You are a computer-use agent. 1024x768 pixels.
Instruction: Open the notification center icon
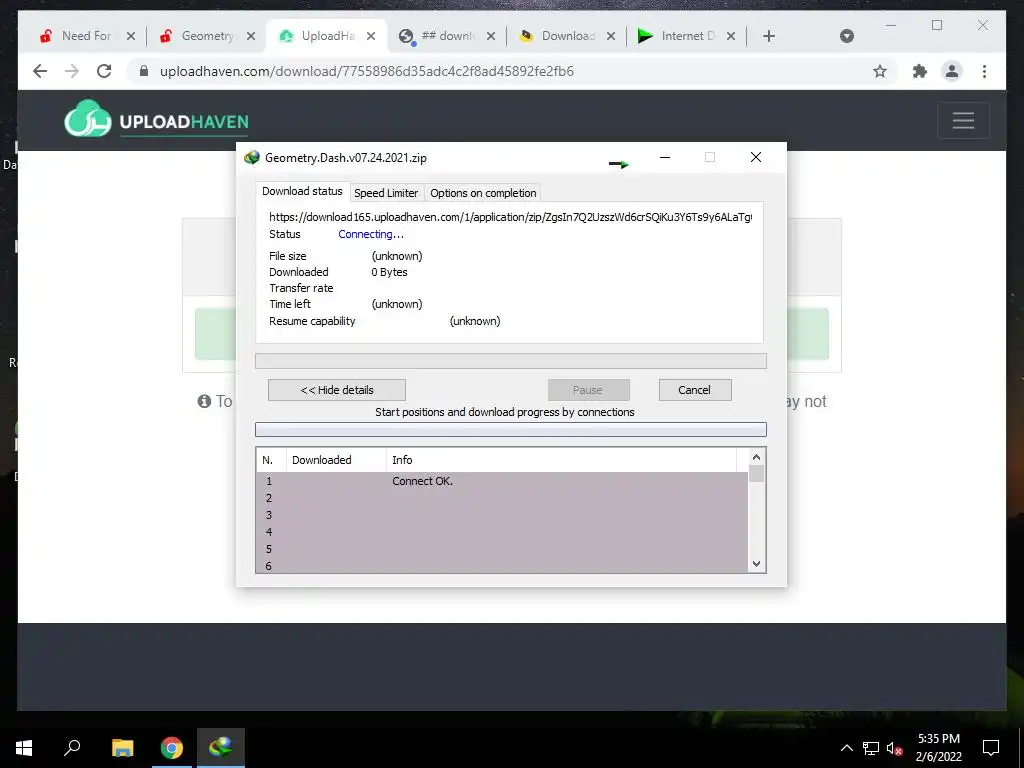[x=991, y=748]
